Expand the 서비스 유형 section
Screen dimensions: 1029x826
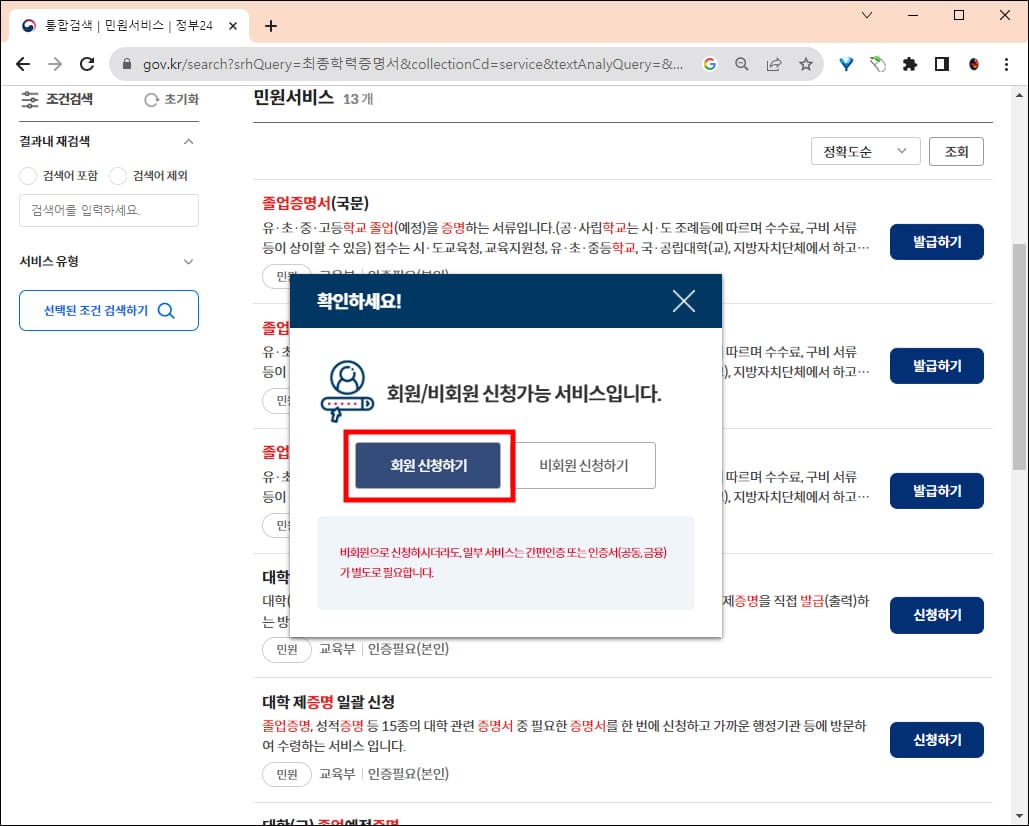pyautogui.click(x=189, y=260)
